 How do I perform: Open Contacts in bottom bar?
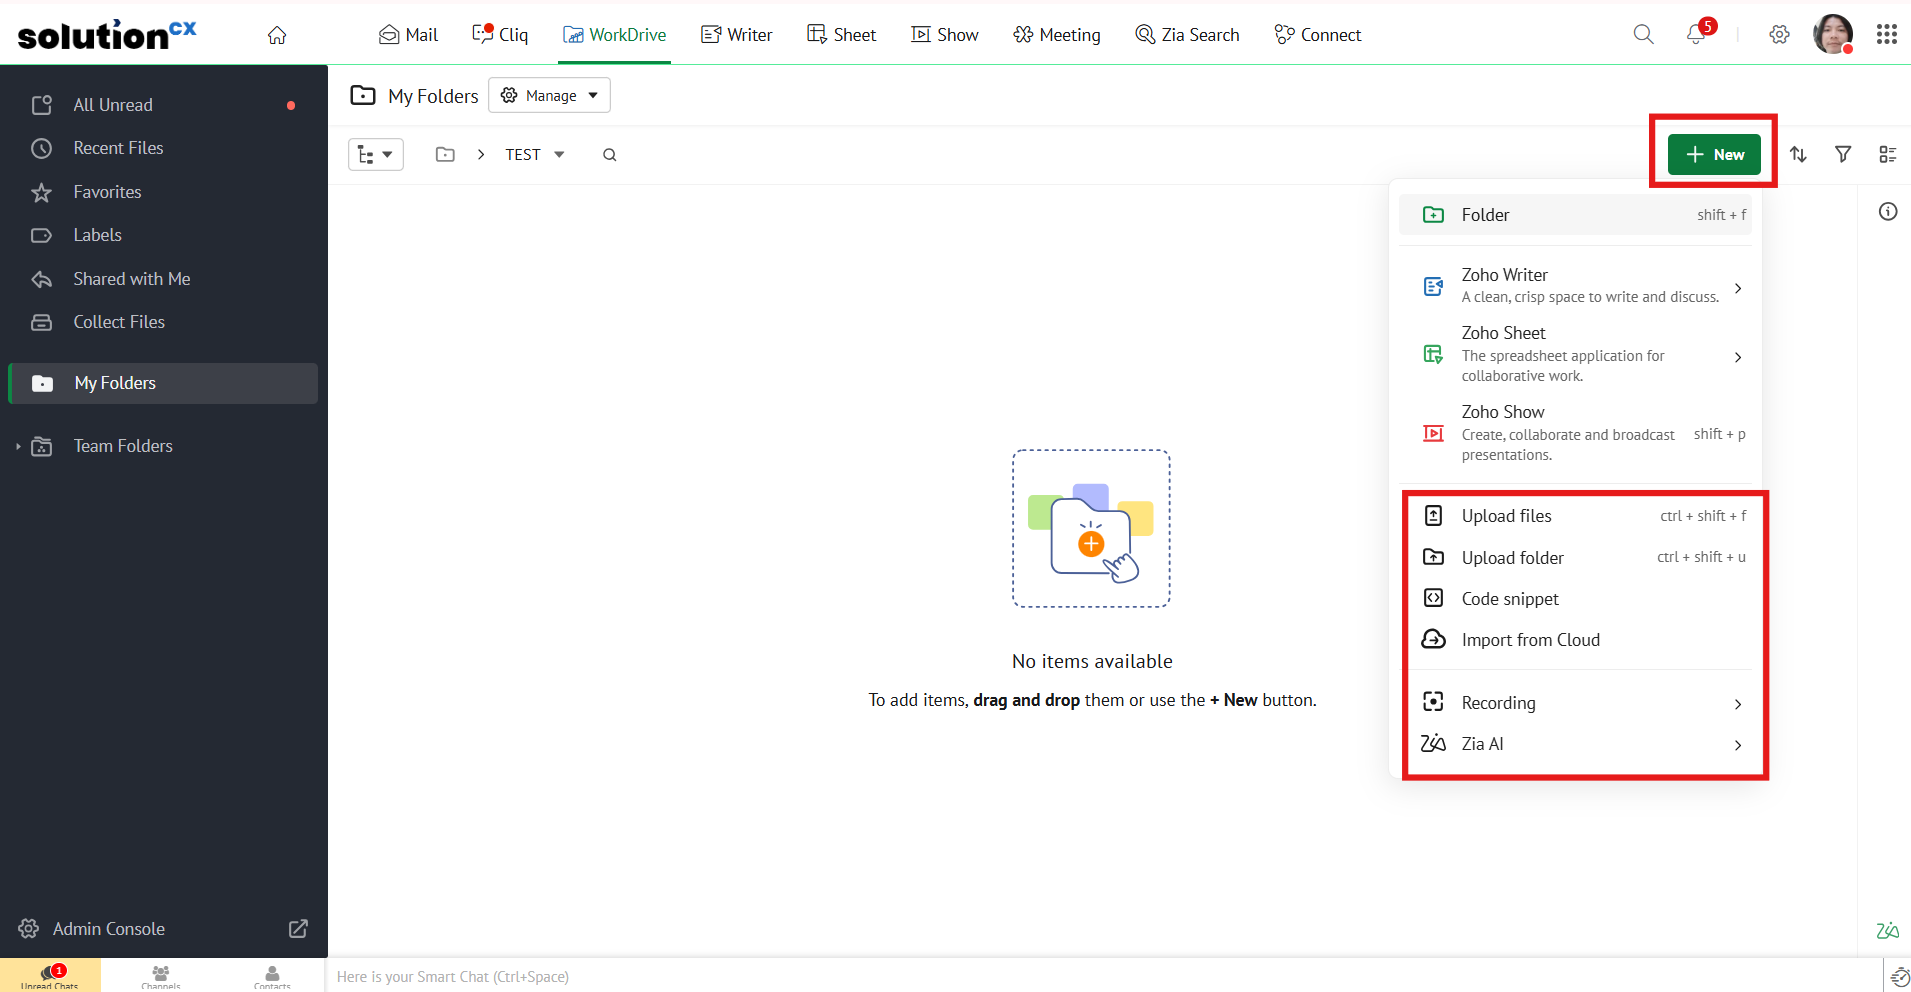tap(272, 975)
